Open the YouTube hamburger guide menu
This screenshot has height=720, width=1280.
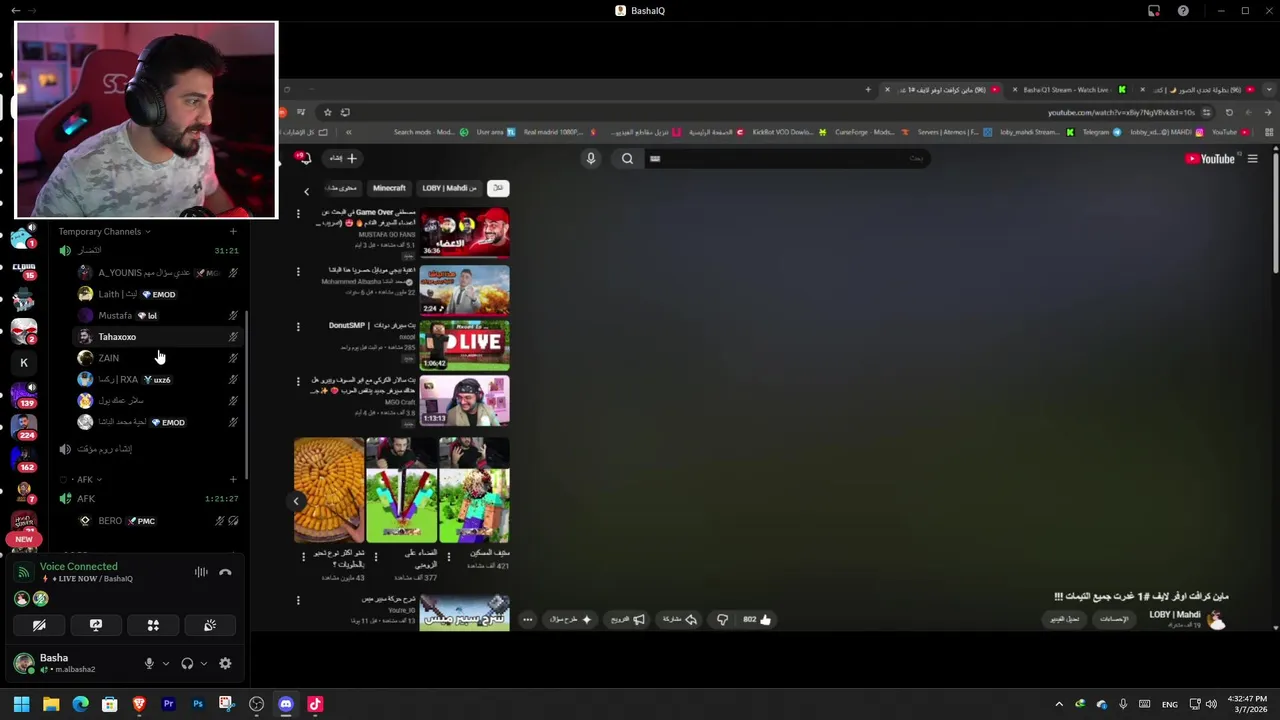pos(1252,159)
